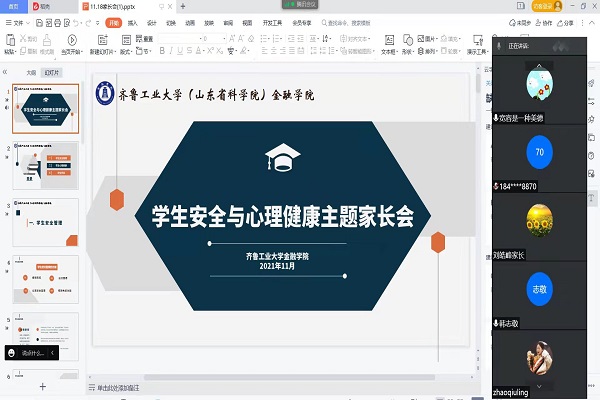This screenshot has height=400, width=600.
Task: Toggle Italic formatting
Action: pyautogui.click(x=171, y=51)
